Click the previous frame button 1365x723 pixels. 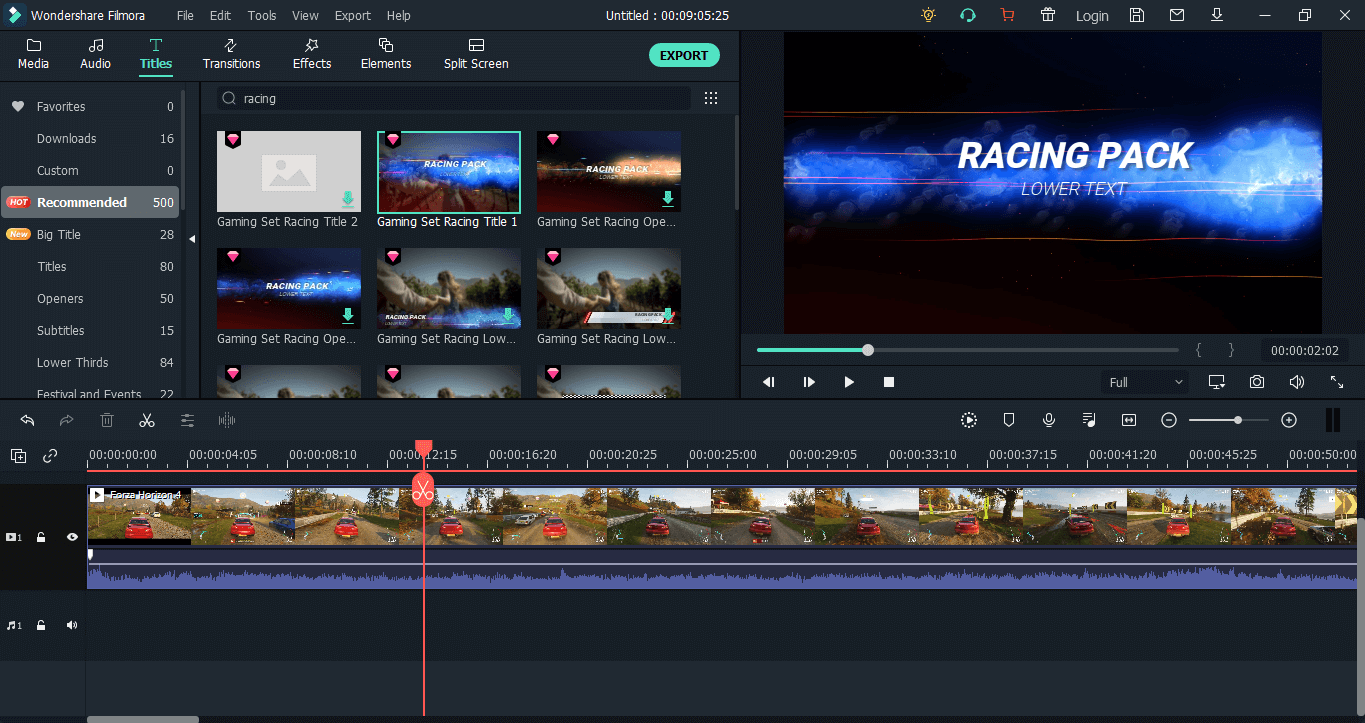coord(769,382)
